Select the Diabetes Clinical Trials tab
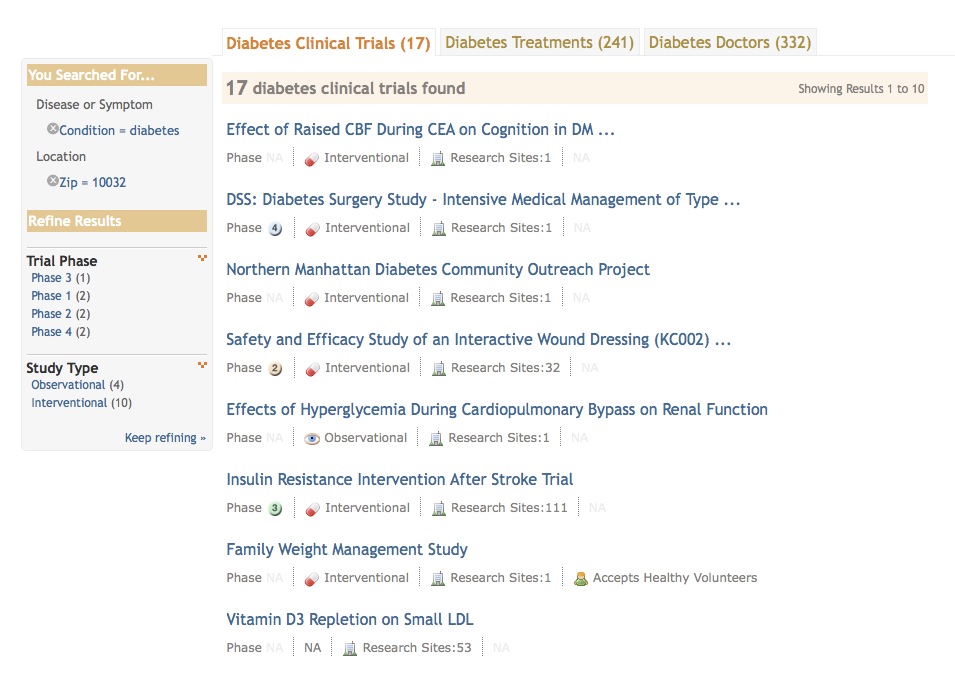Image resolution: width=955 pixels, height=676 pixels. (x=328, y=44)
